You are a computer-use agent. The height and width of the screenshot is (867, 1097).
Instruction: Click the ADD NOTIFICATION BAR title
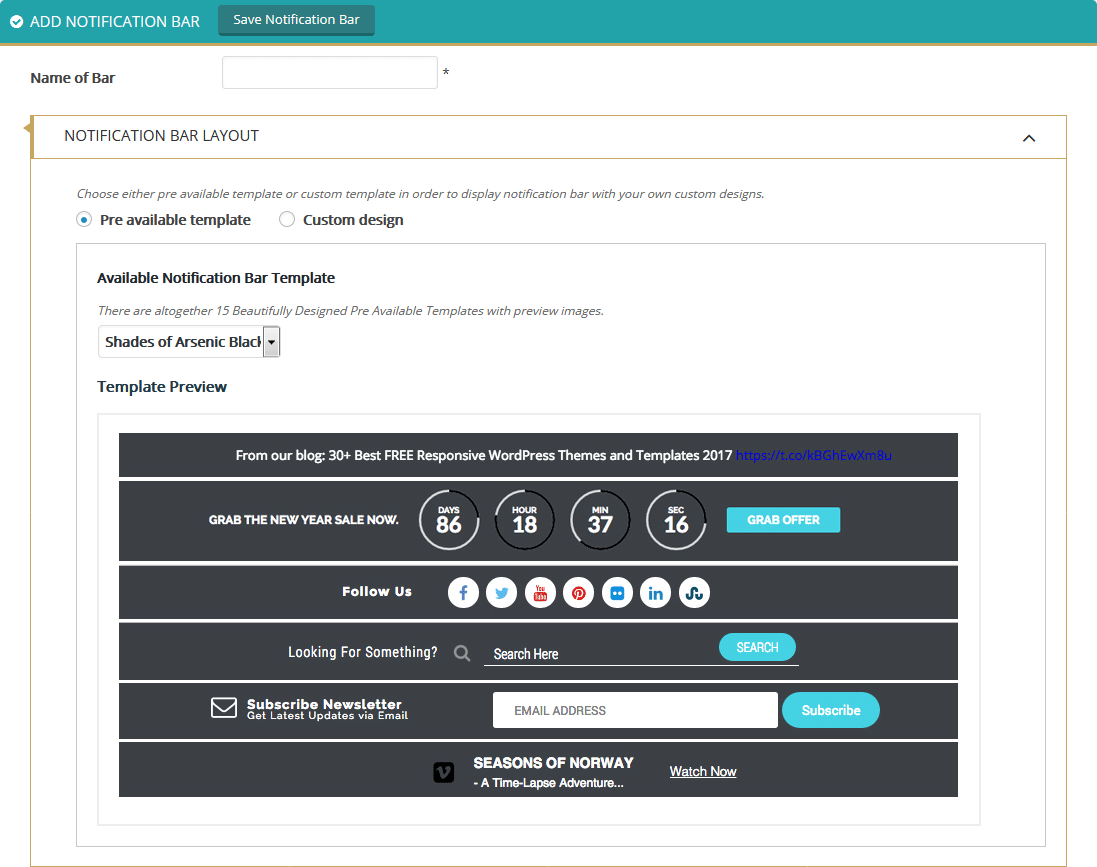pyautogui.click(x=115, y=22)
